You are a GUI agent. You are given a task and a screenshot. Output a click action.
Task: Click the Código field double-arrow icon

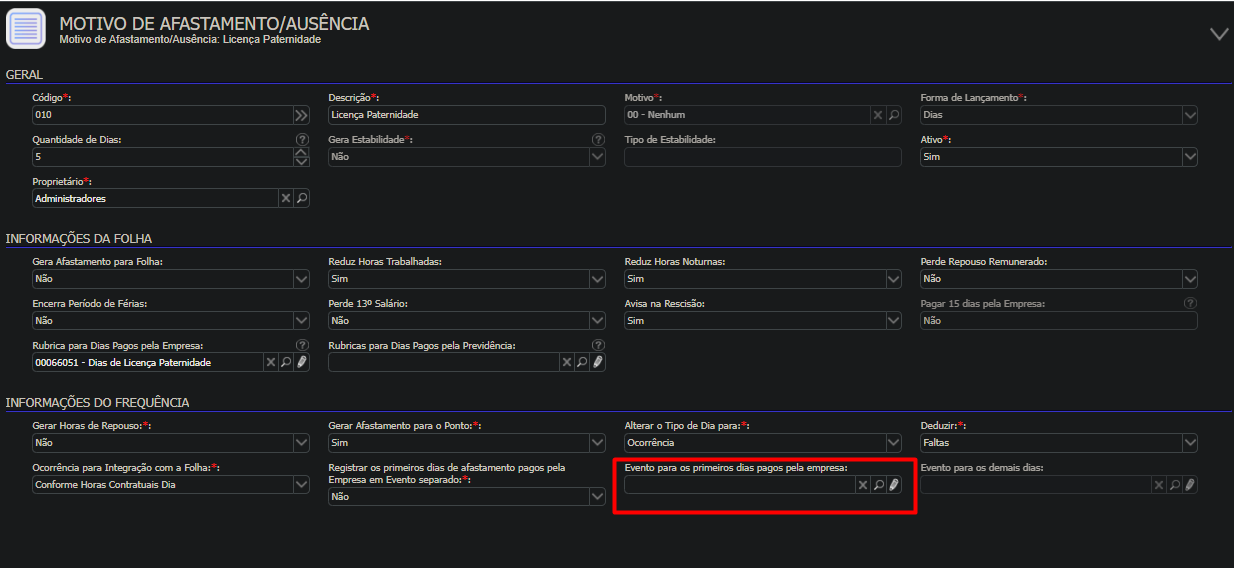pyautogui.click(x=301, y=115)
